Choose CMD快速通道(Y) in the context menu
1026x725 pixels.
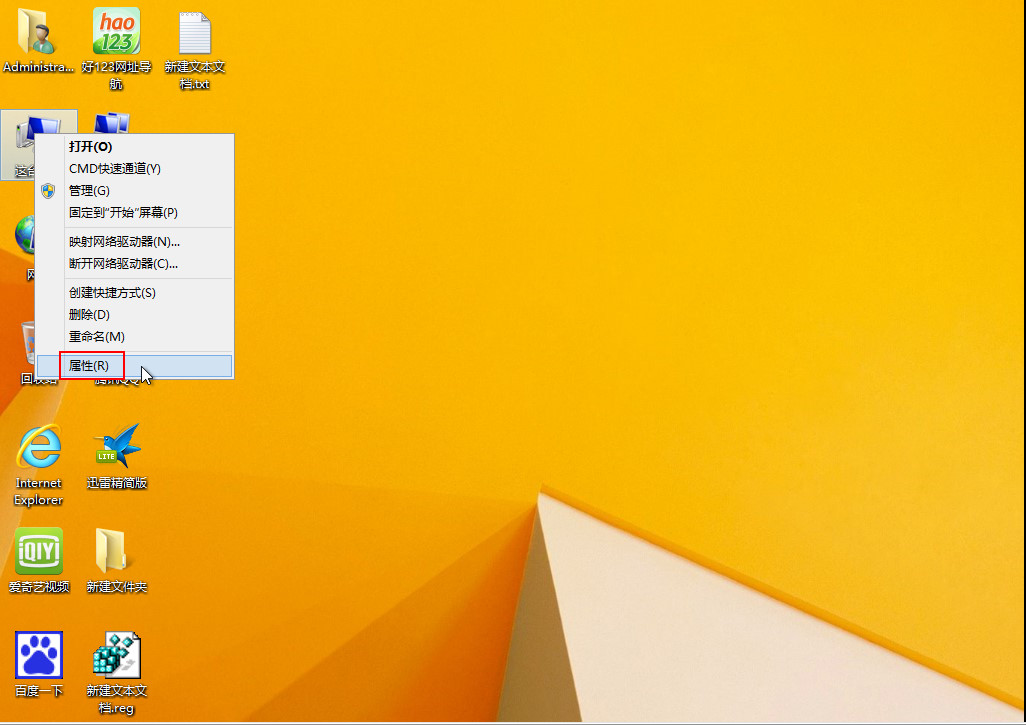click(x=114, y=169)
